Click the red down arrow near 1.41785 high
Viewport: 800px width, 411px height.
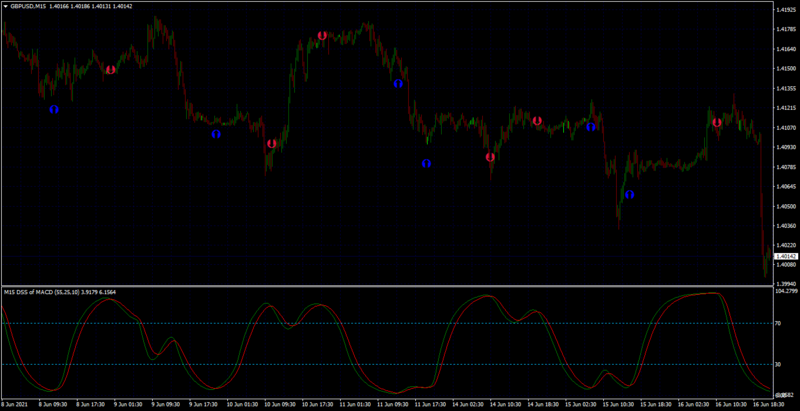pos(322,36)
